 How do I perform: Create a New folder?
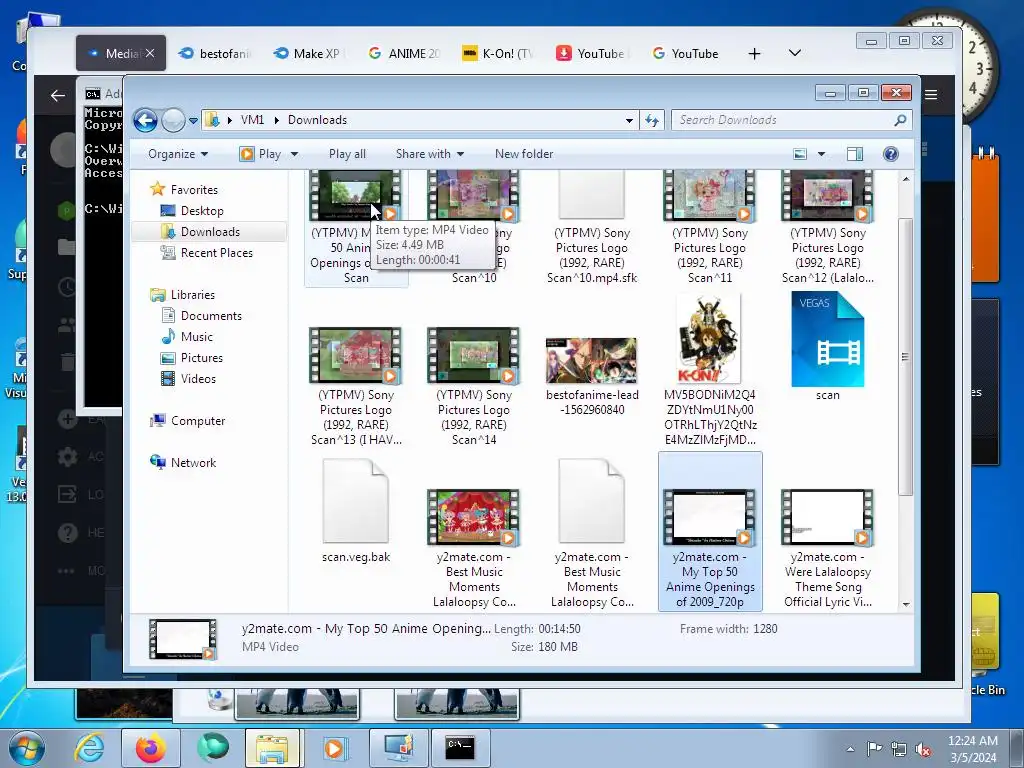coord(524,154)
